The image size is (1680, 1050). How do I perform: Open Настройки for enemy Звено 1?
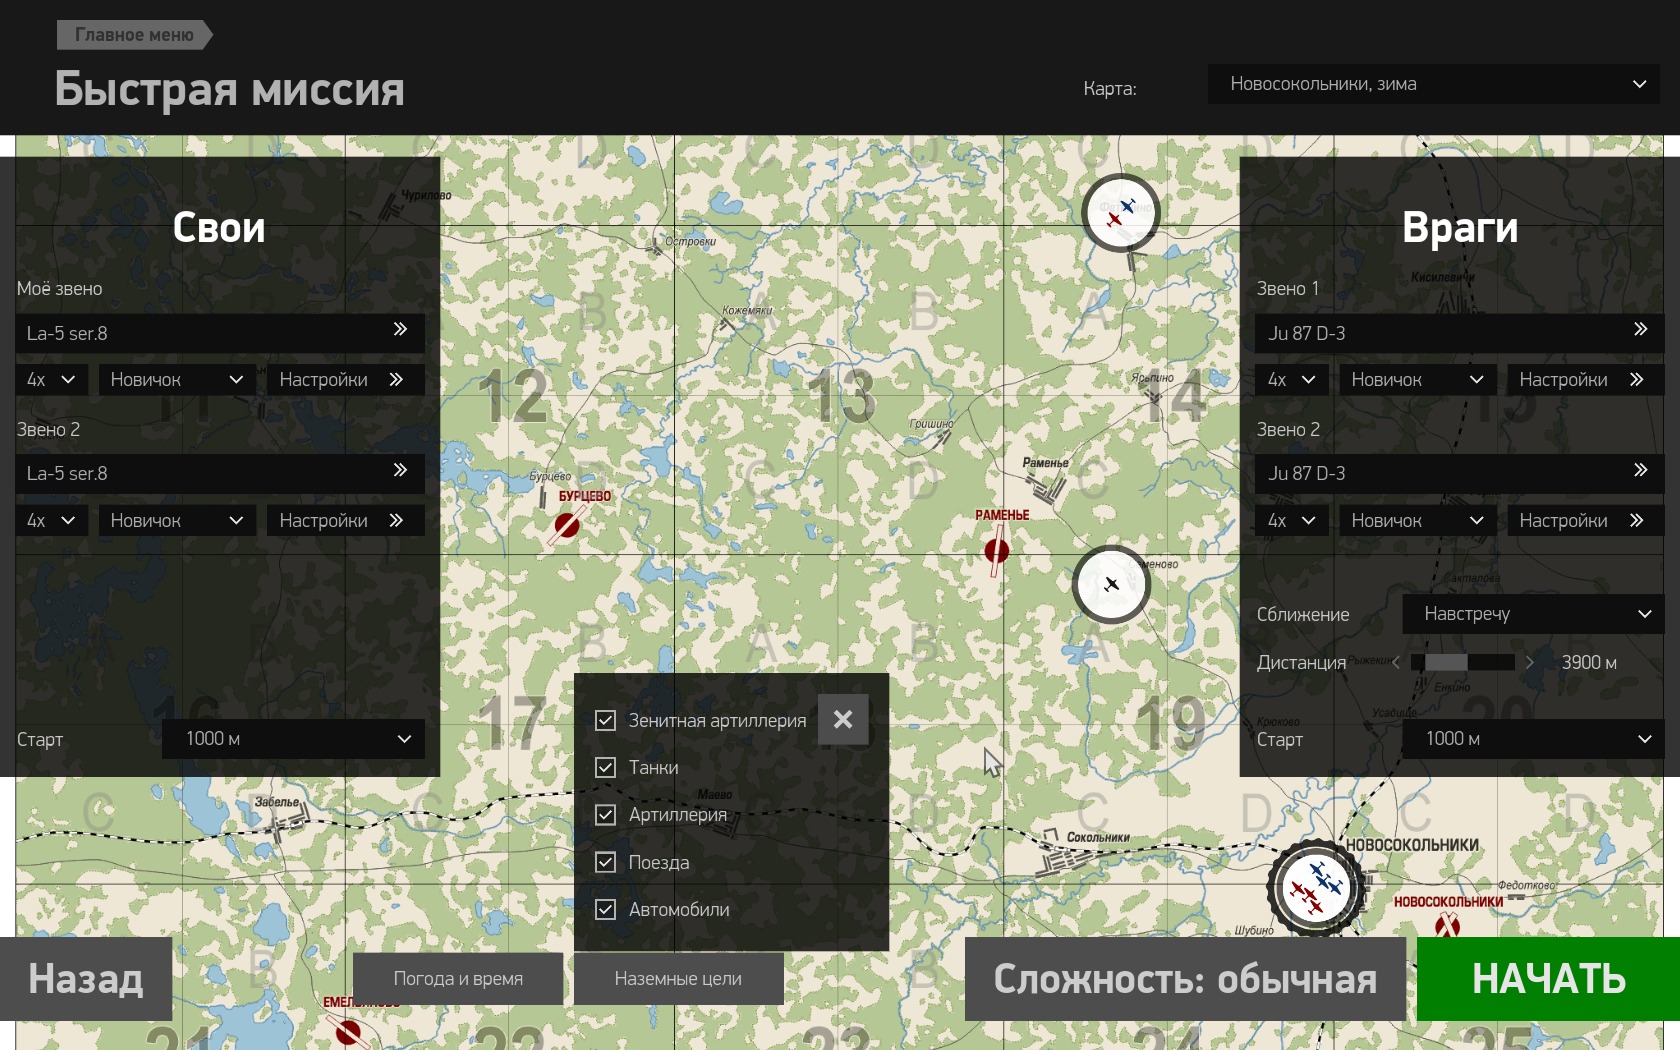point(1586,380)
